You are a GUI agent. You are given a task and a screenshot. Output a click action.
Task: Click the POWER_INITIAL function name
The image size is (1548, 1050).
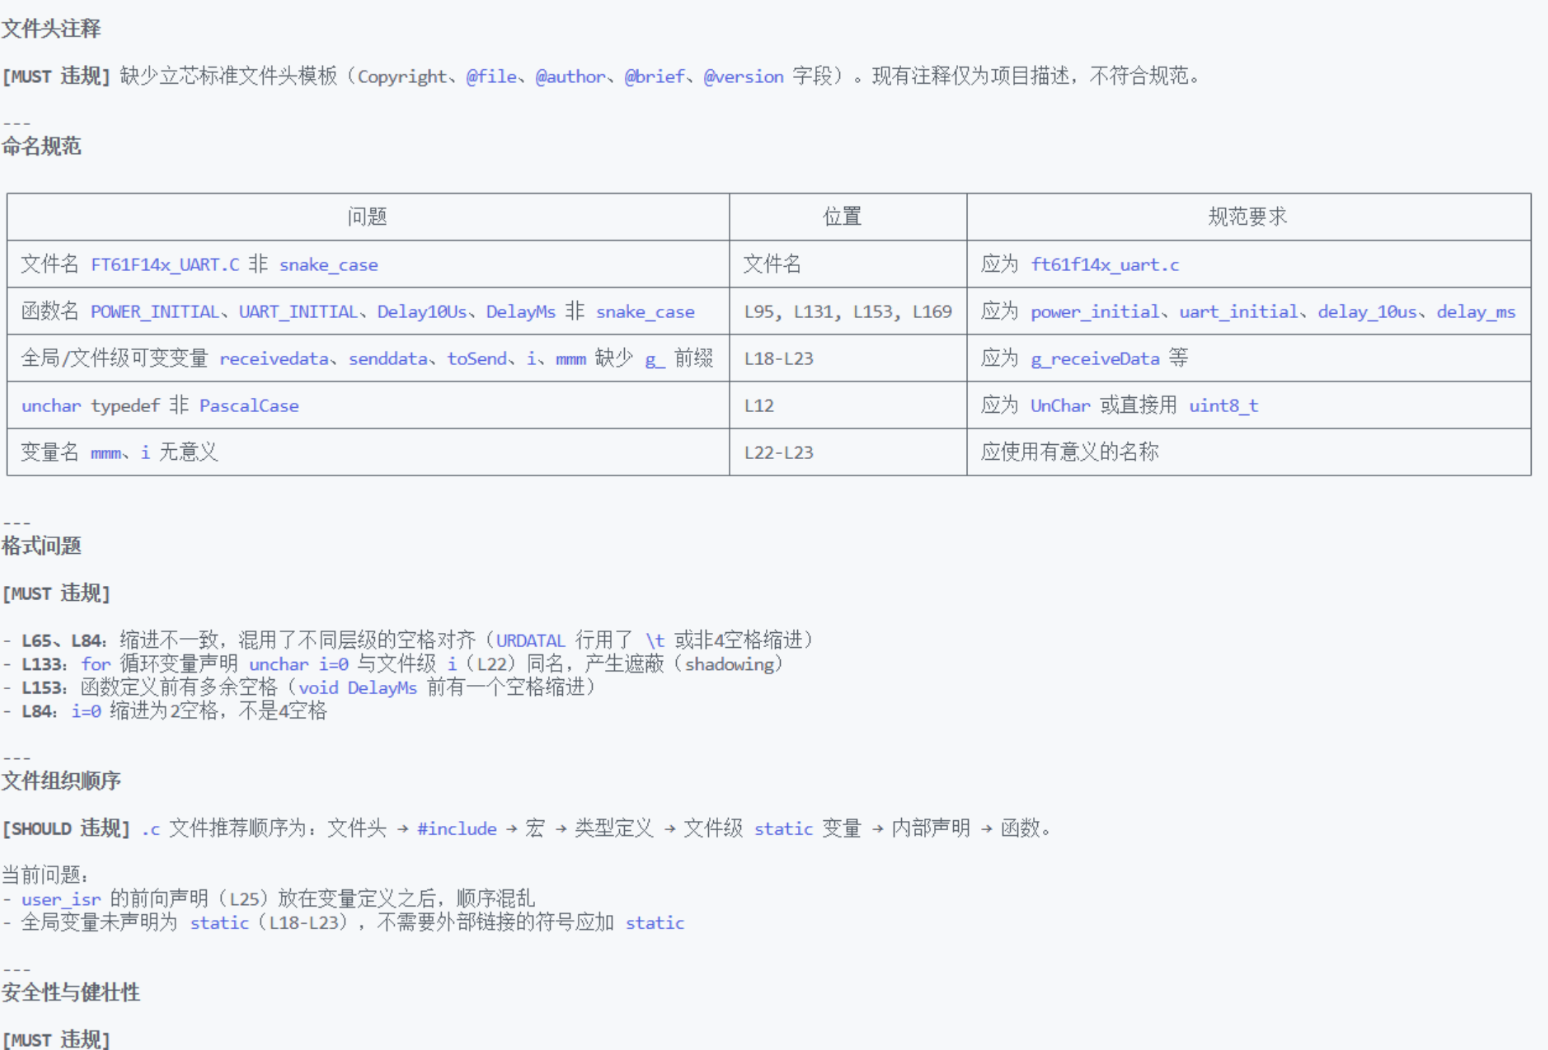click(x=155, y=312)
